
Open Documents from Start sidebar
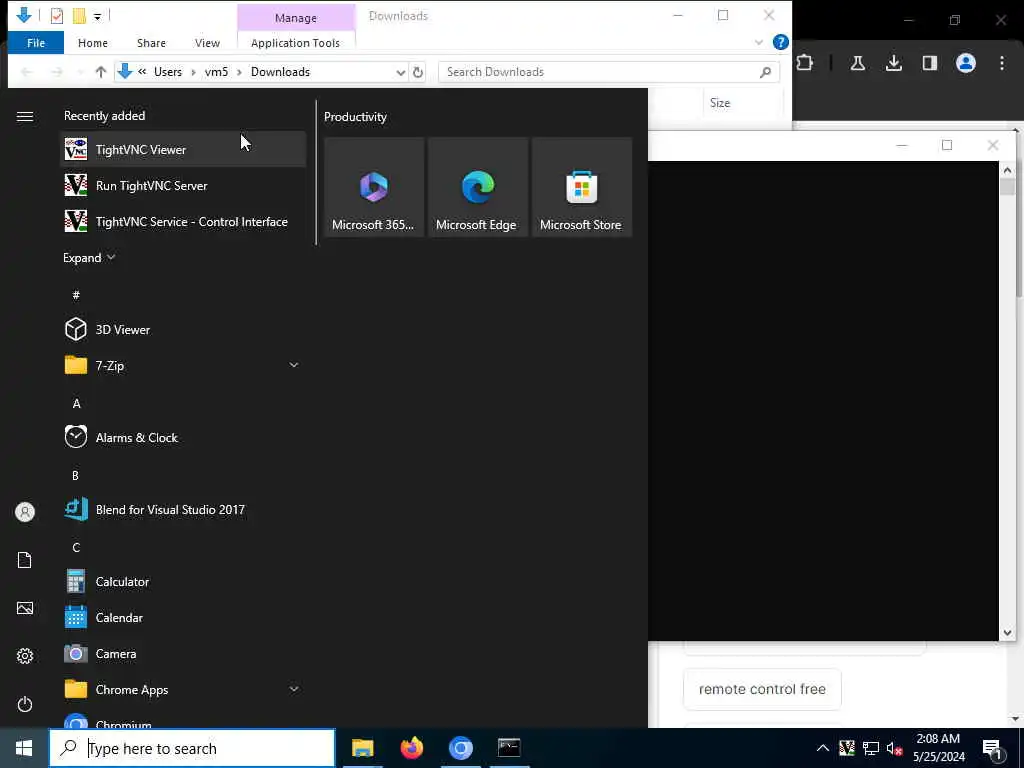(25, 560)
